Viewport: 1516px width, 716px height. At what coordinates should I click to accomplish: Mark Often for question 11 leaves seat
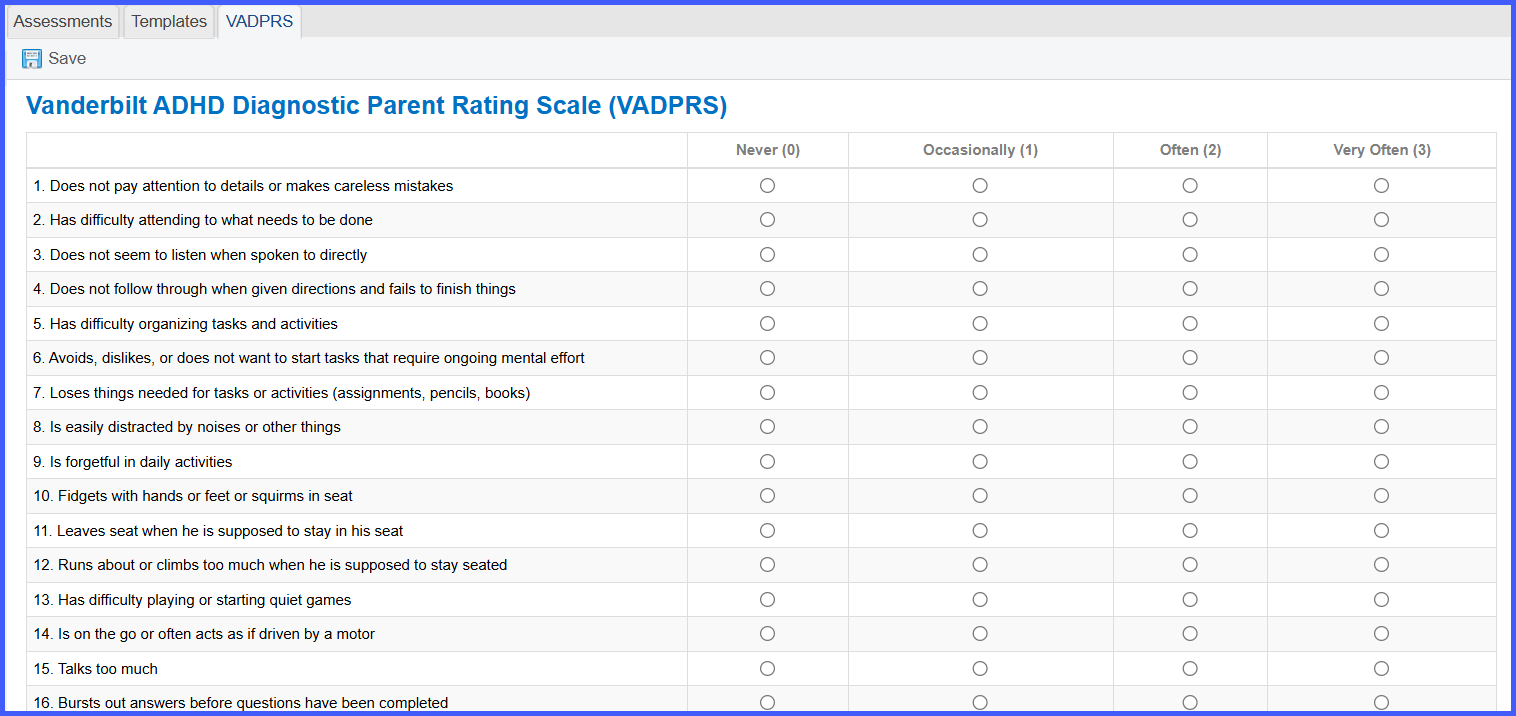tap(1190, 531)
